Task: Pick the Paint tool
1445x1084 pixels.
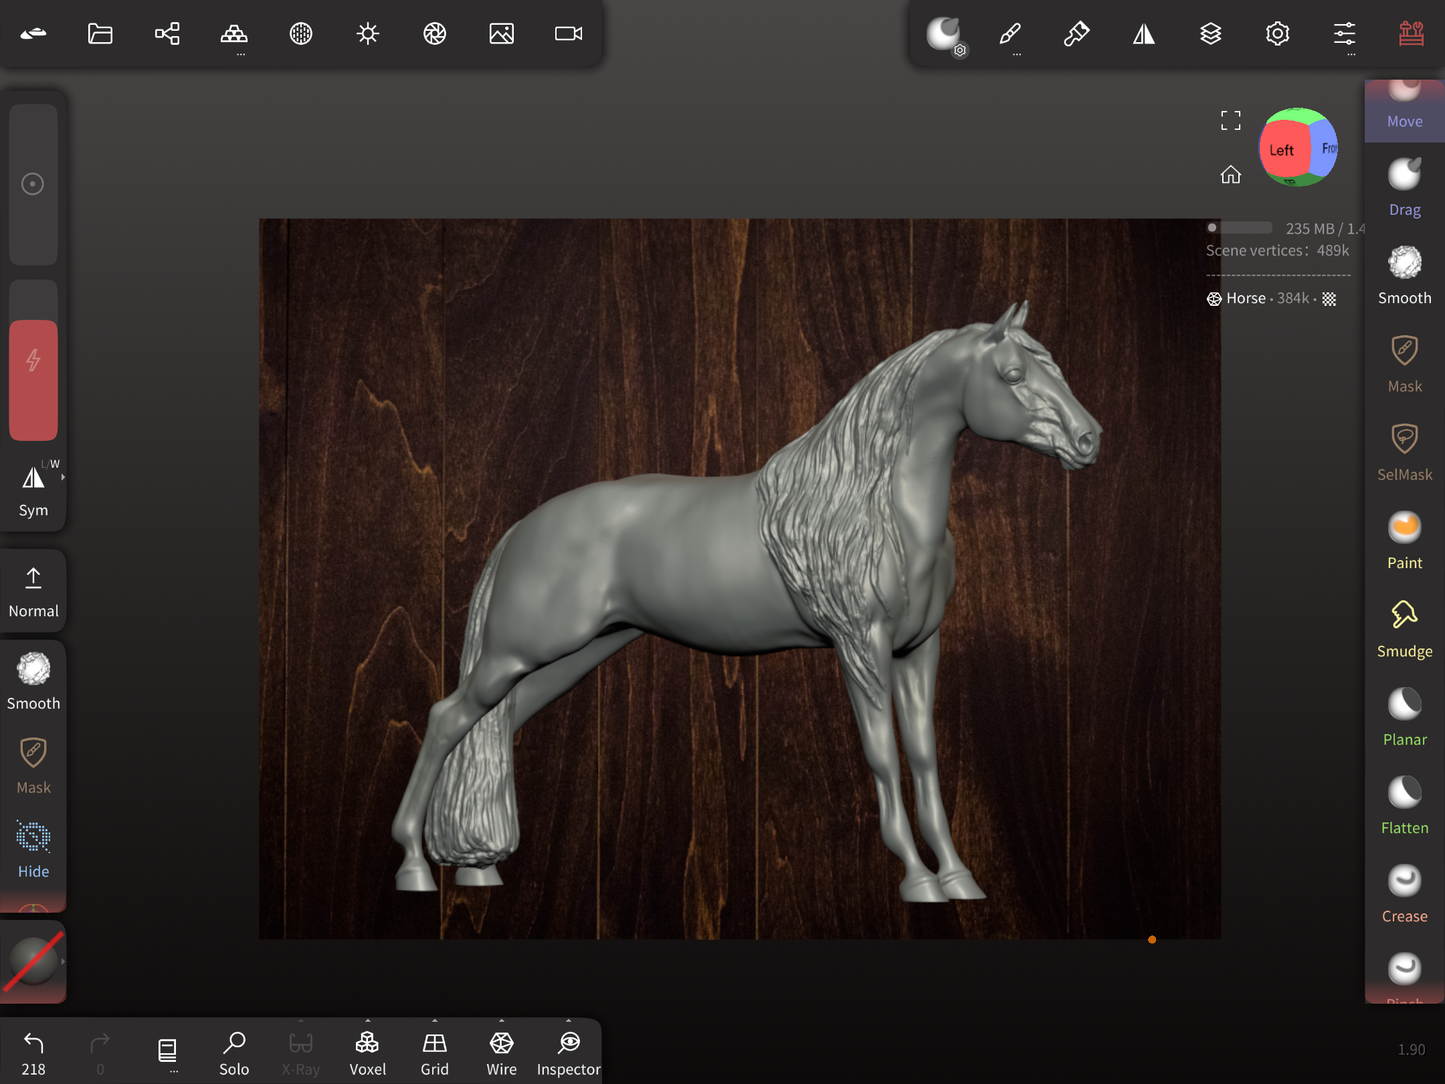Action: coord(1404,541)
